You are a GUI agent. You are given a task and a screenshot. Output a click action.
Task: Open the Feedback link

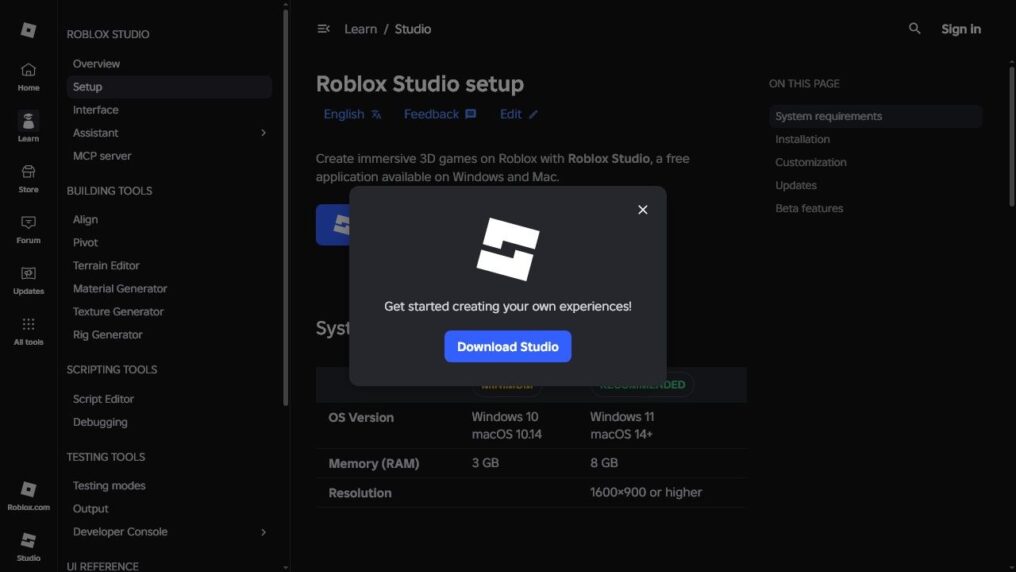pyautogui.click(x=440, y=114)
